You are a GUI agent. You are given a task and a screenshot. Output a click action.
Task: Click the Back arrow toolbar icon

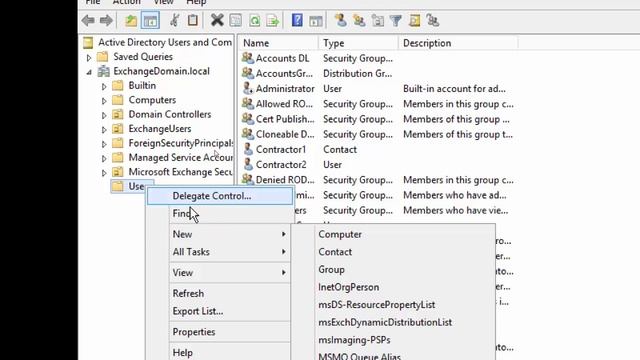(x=88, y=20)
